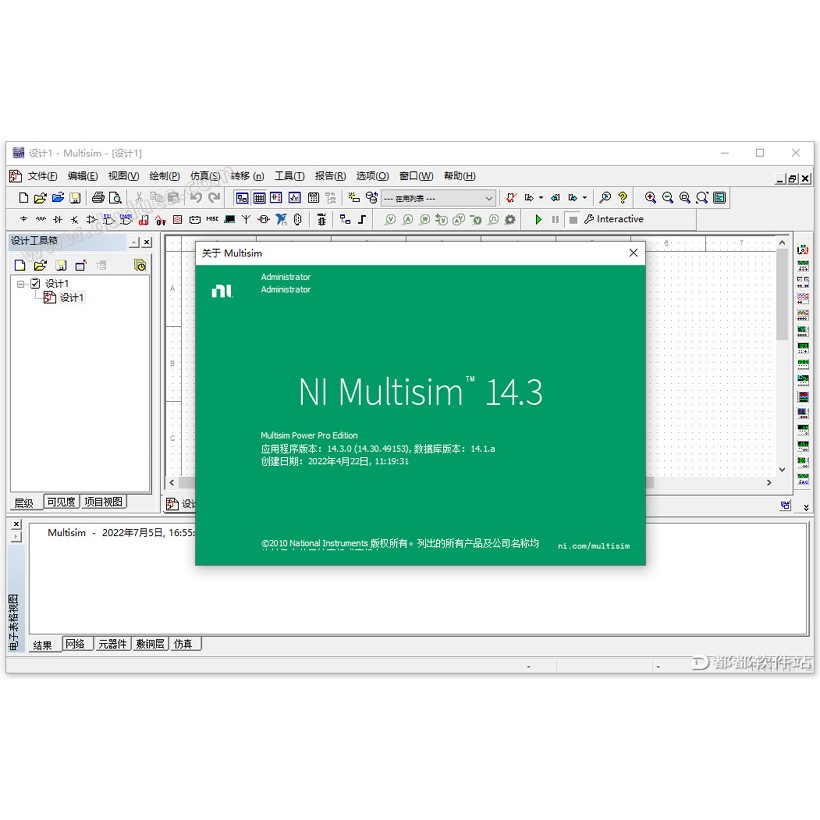Open the Database Manager icon
This screenshot has width=820, height=820.
pos(371,198)
